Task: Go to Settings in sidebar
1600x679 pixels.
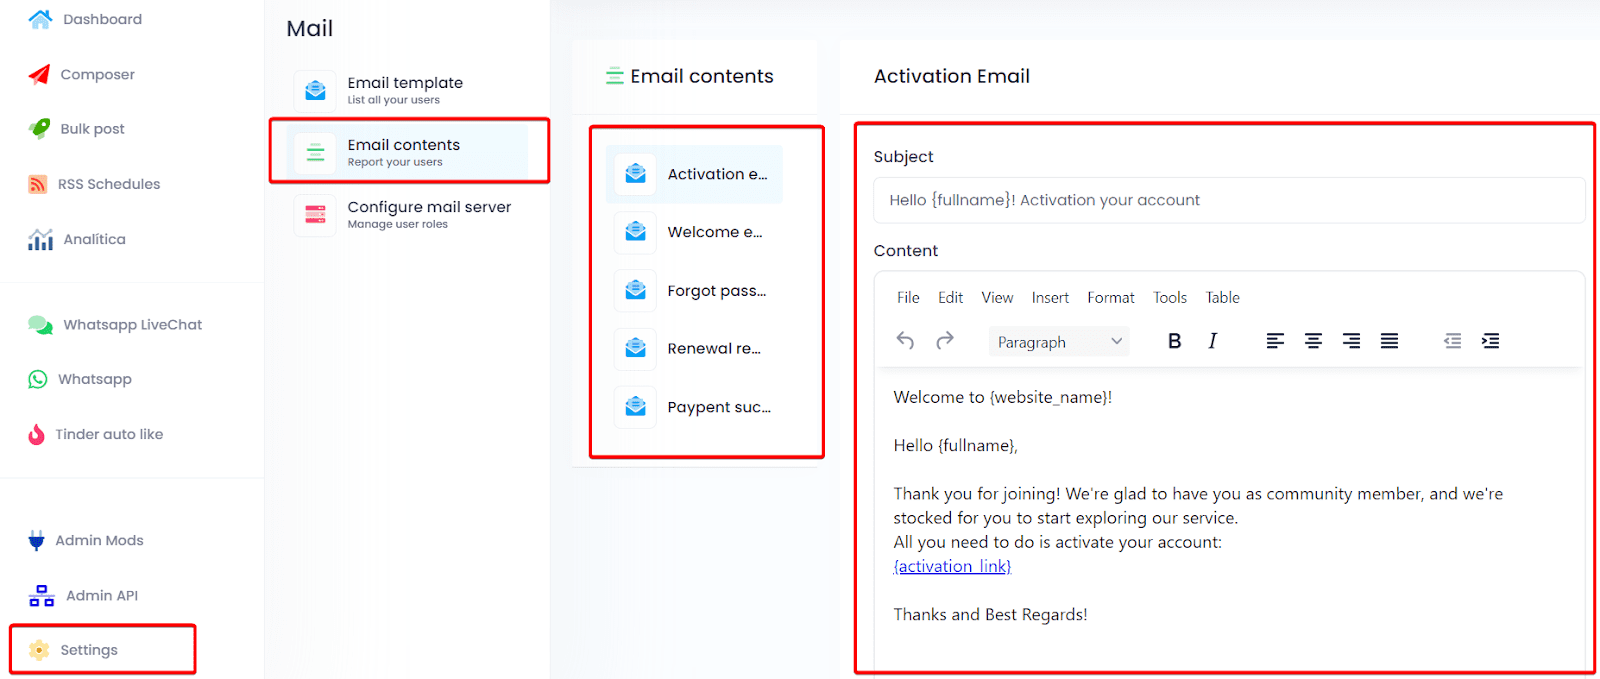Action: click(89, 650)
